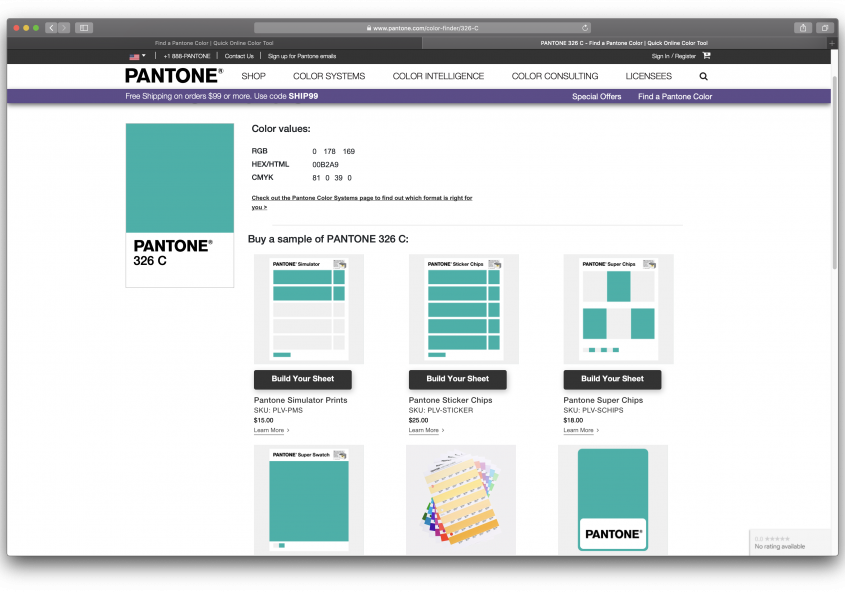
Task: Click Learn More under Sticker Chips
Action: [426, 430]
